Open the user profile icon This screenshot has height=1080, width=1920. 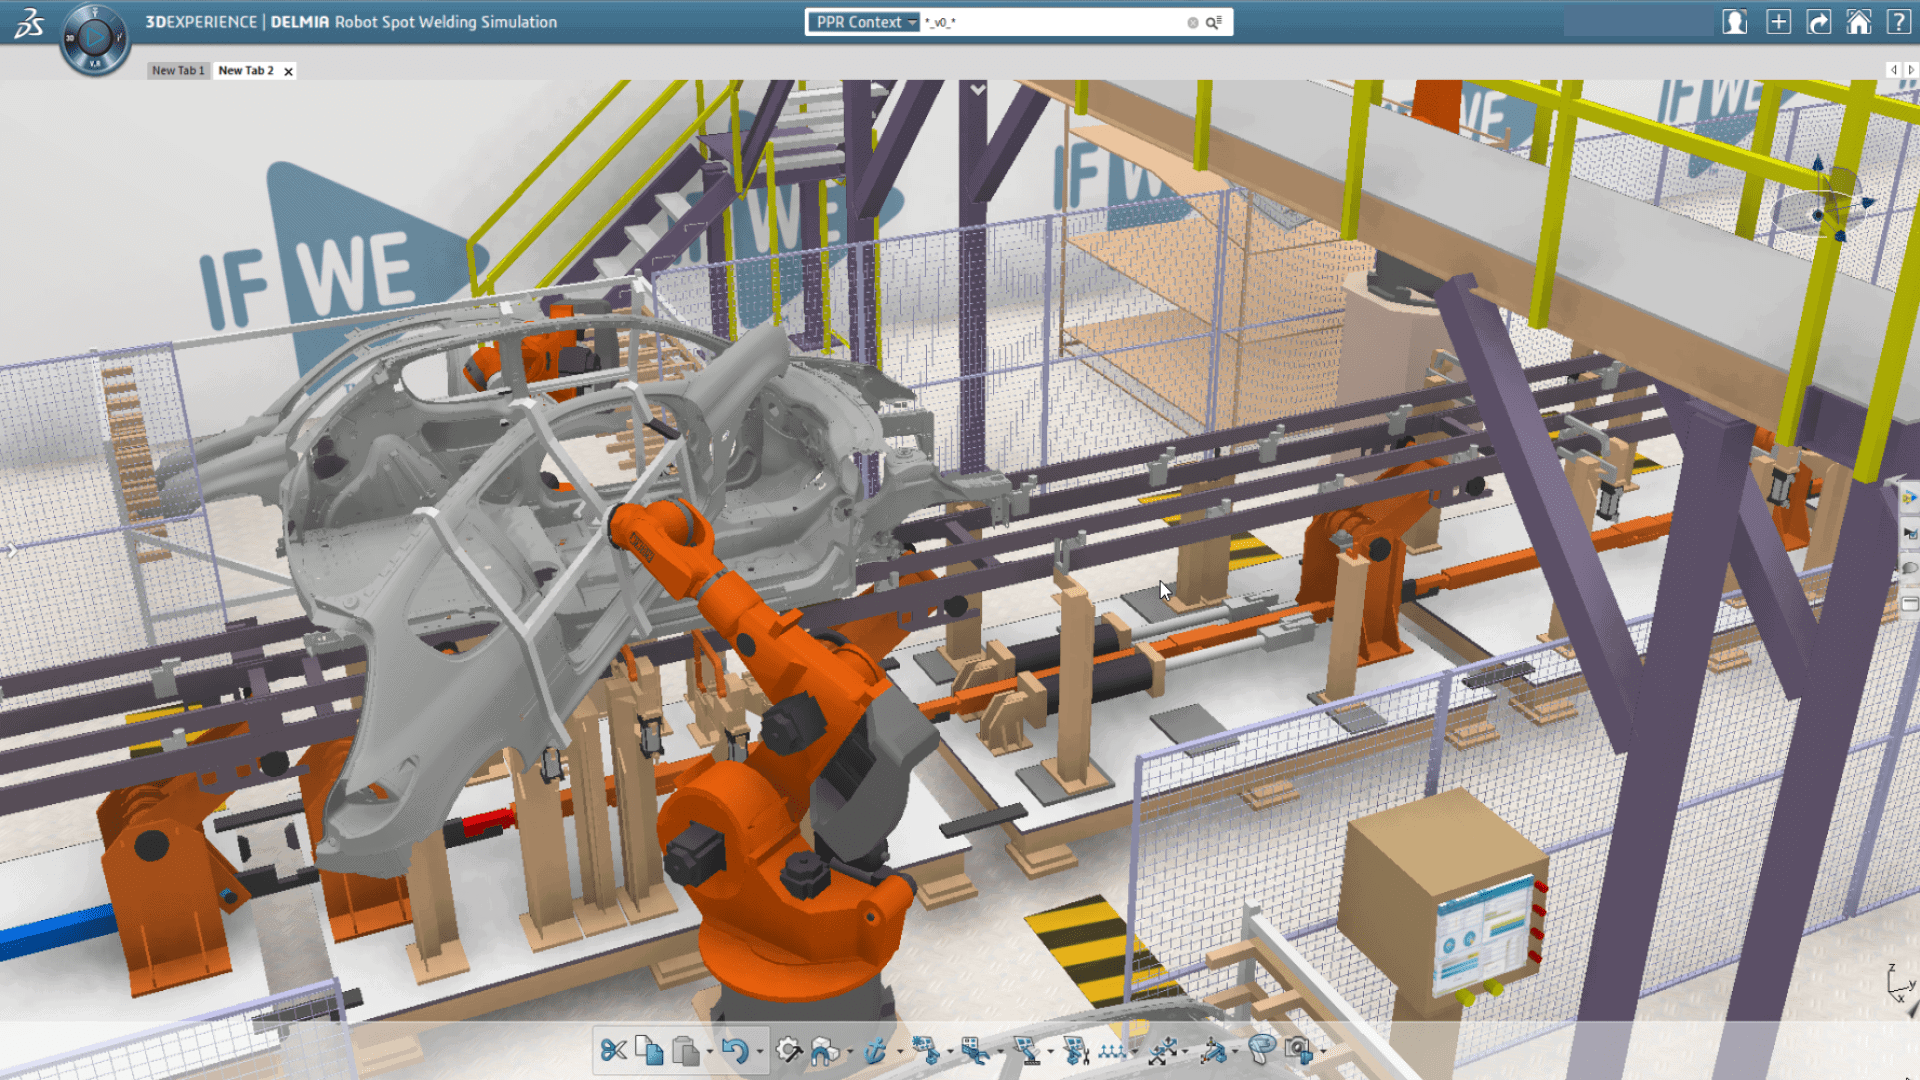pos(1735,22)
